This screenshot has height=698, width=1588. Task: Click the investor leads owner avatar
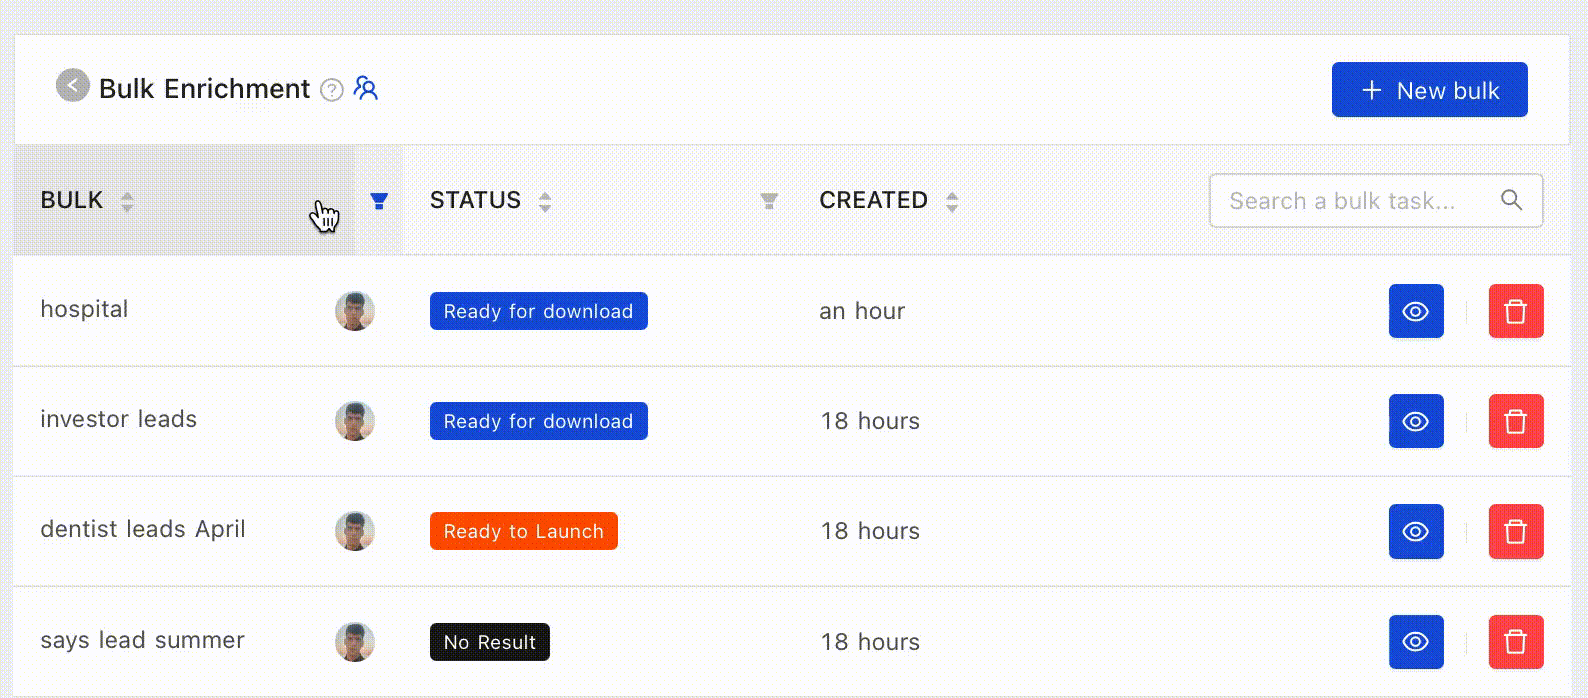point(355,421)
